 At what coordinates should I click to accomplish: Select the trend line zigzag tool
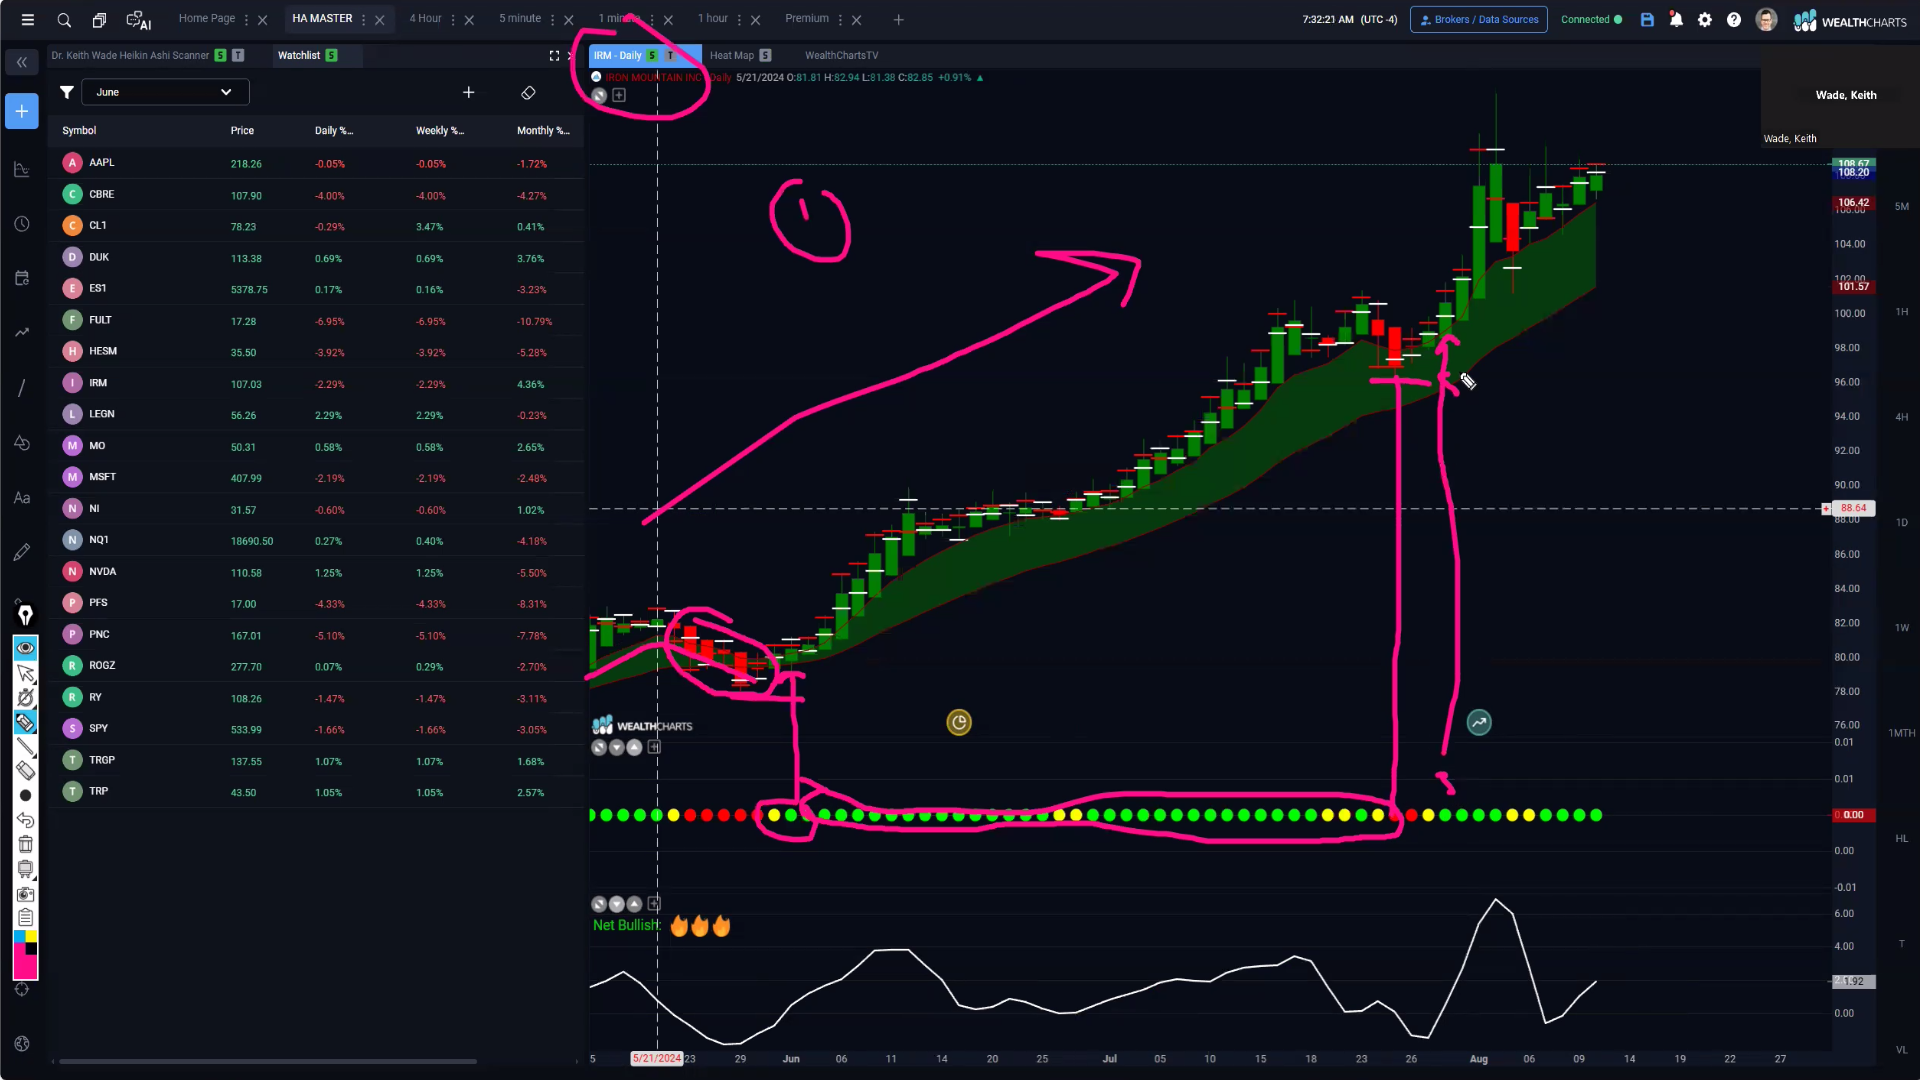coord(22,332)
